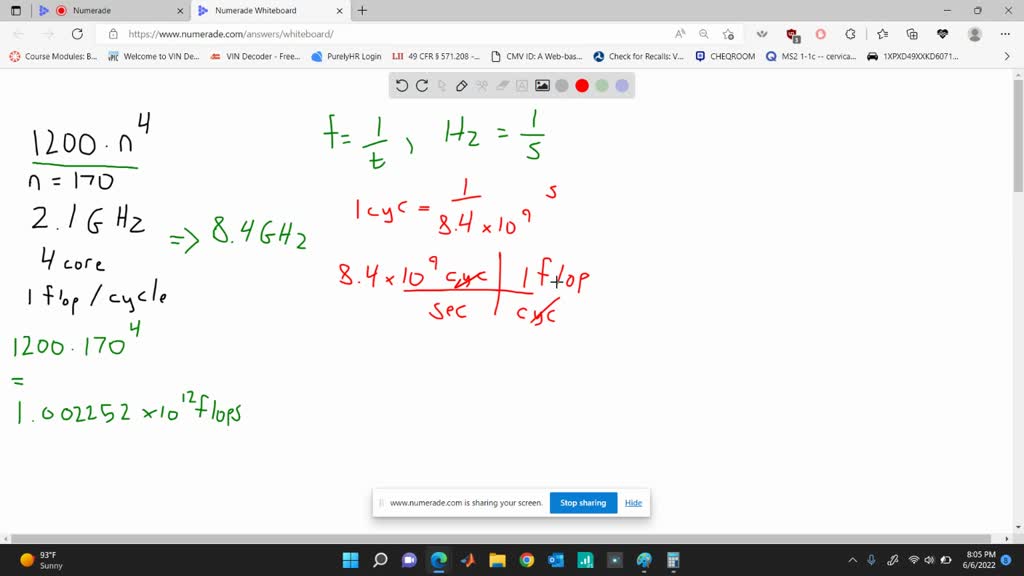Toggle the favorites star for this page
1024x576 pixels.
point(727,32)
